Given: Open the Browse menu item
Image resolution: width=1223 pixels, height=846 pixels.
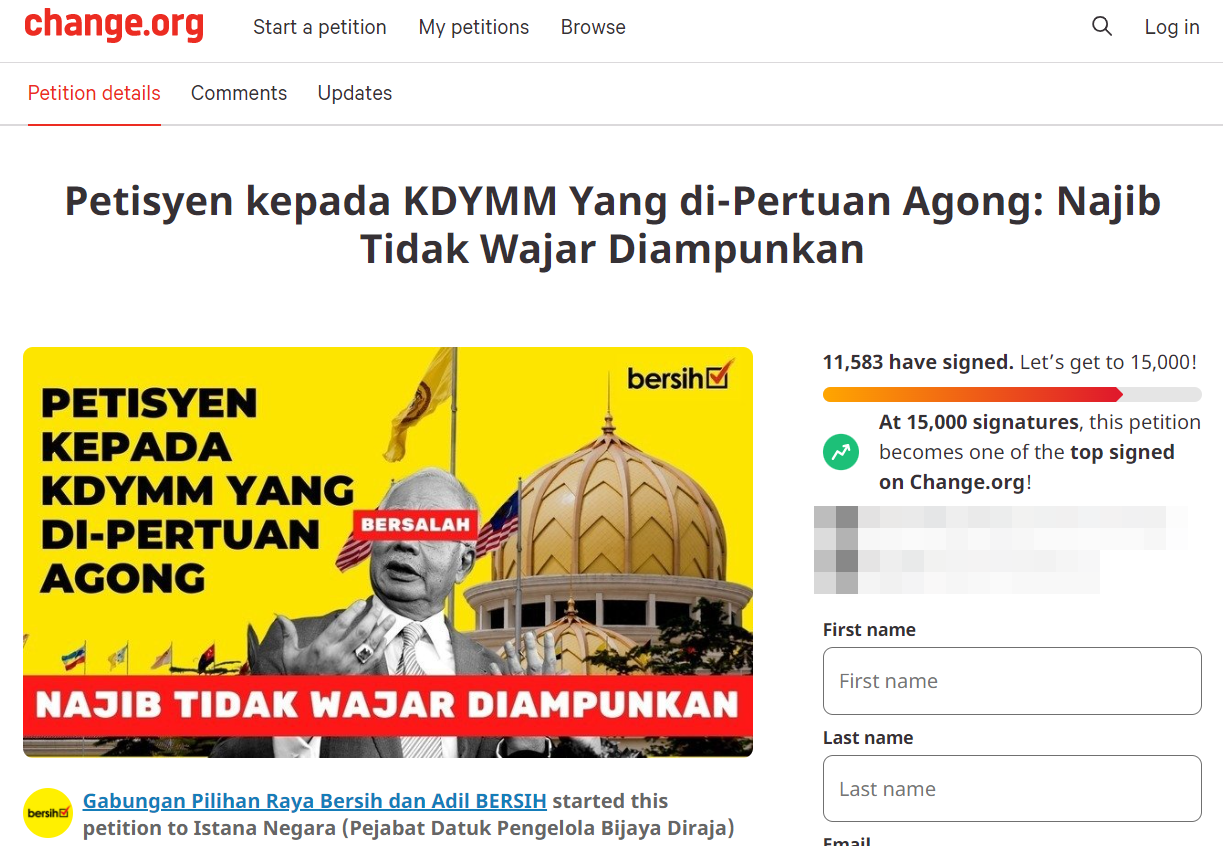Looking at the screenshot, I should tap(593, 27).
